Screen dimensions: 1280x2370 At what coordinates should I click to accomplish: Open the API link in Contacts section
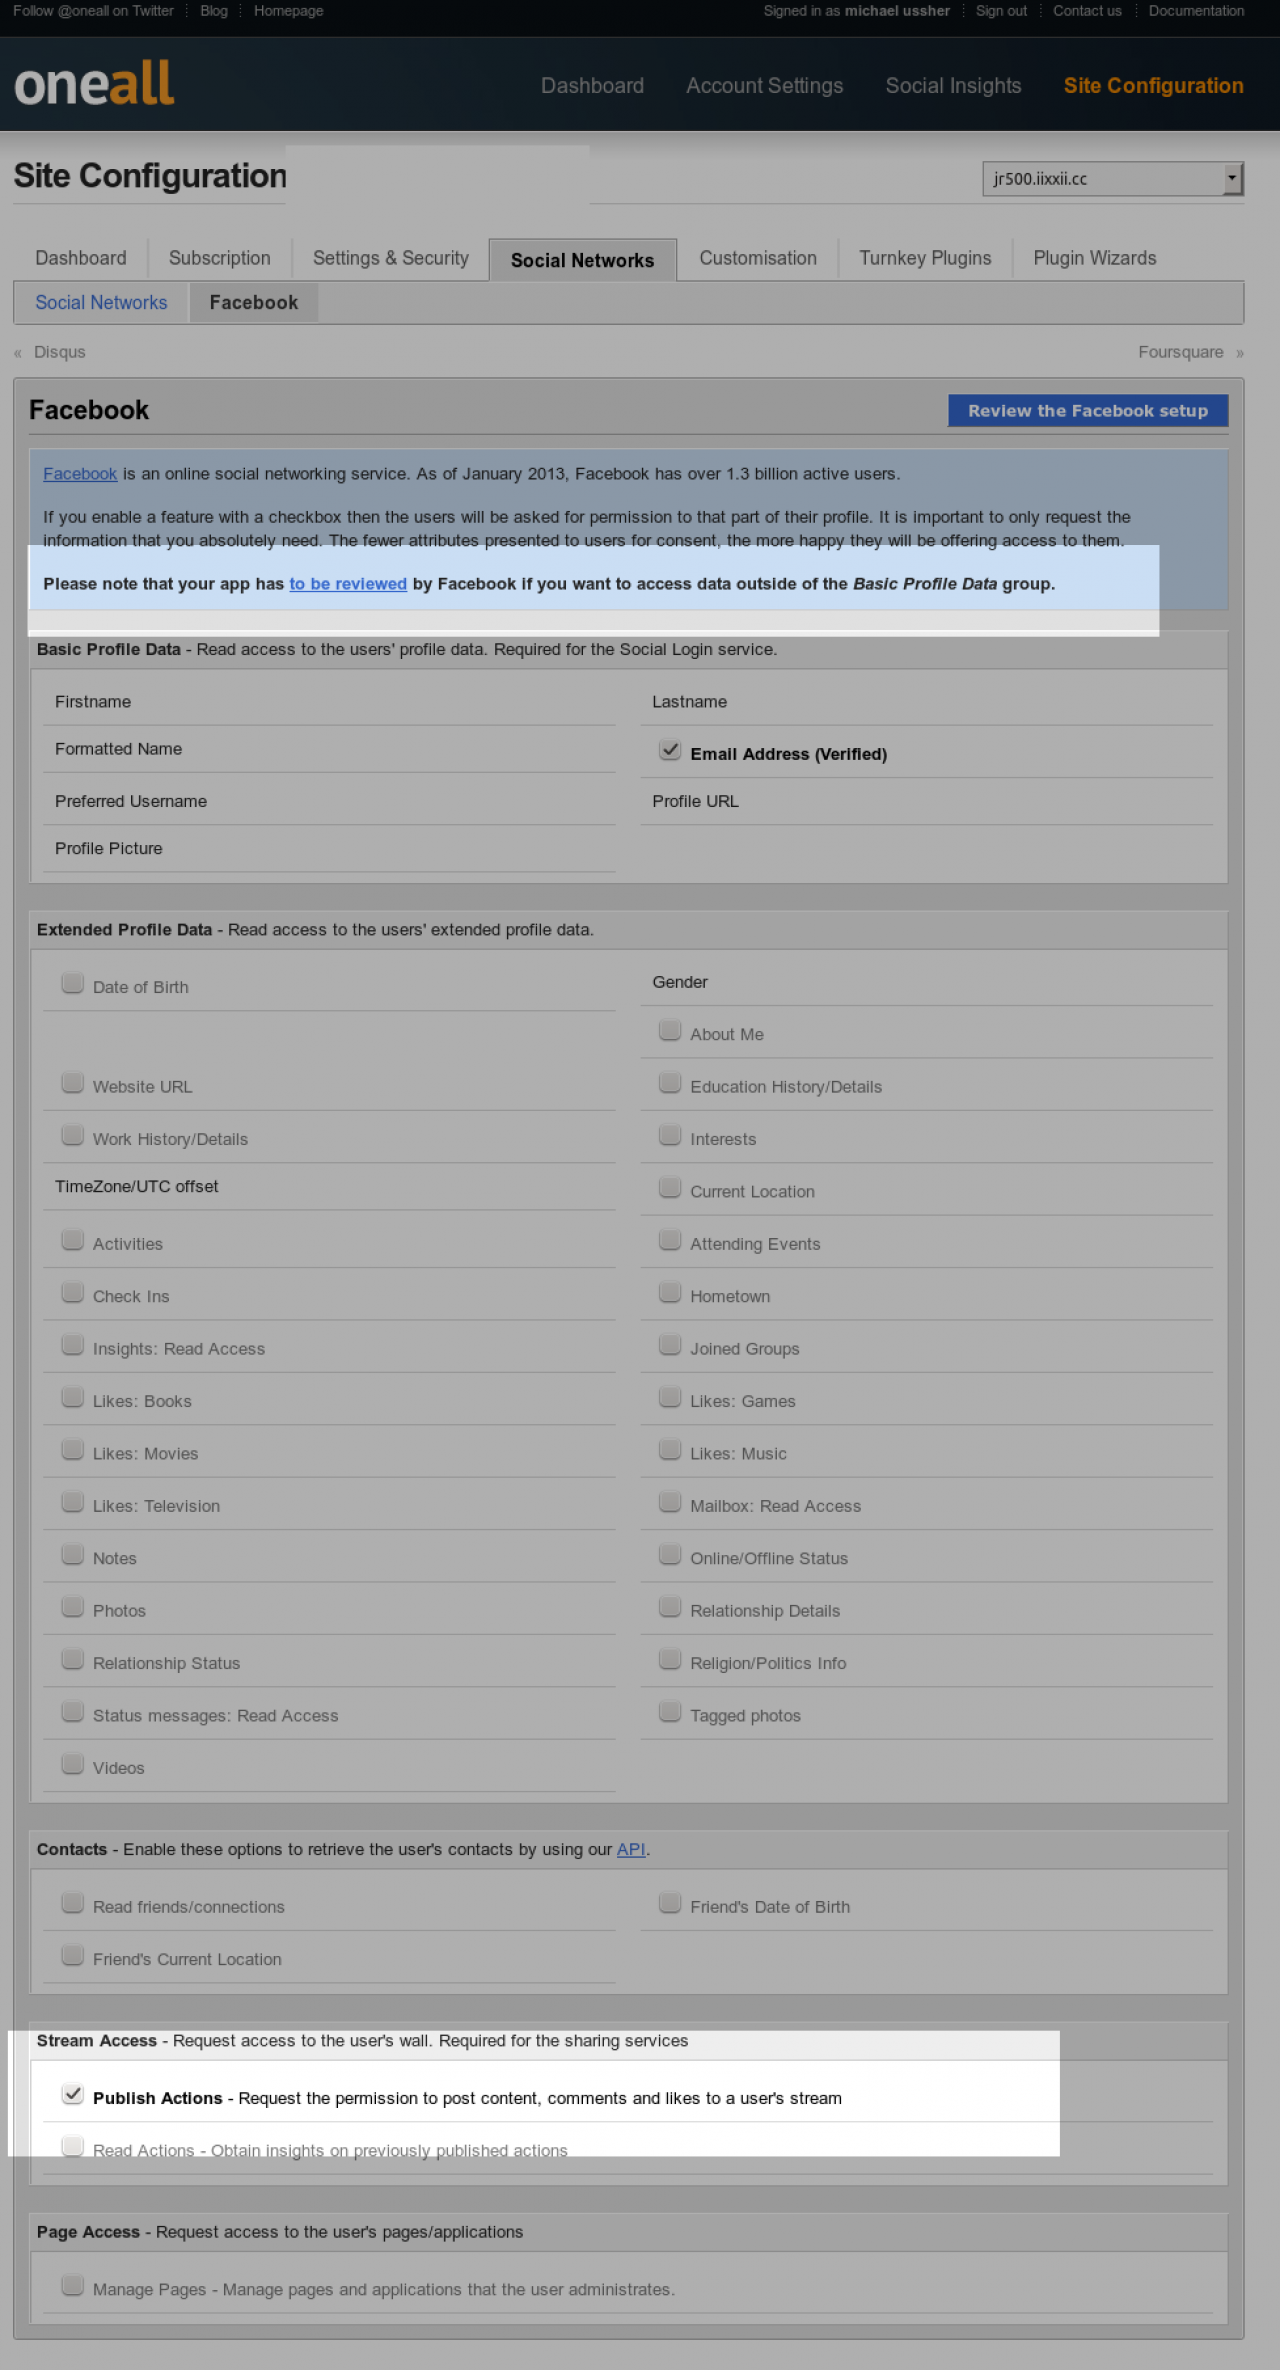(x=630, y=1850)
